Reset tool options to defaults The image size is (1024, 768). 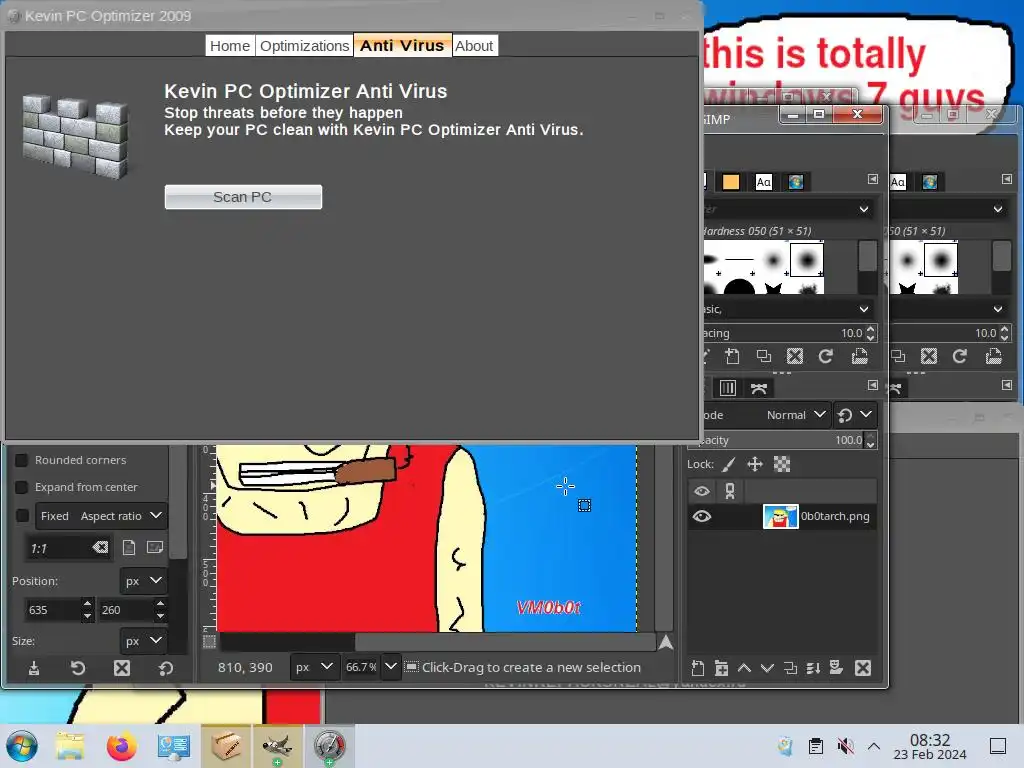point(165,668)
